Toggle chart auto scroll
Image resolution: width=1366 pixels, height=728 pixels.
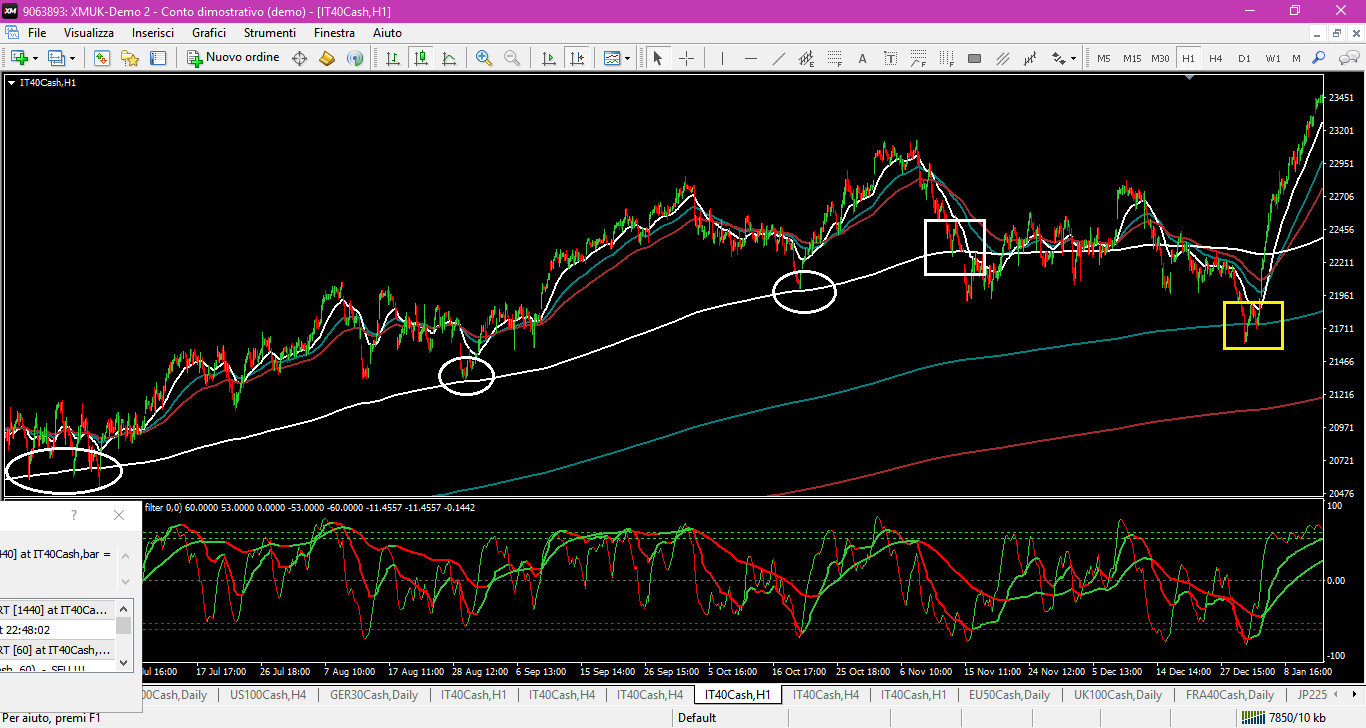[x=548, y=58]
